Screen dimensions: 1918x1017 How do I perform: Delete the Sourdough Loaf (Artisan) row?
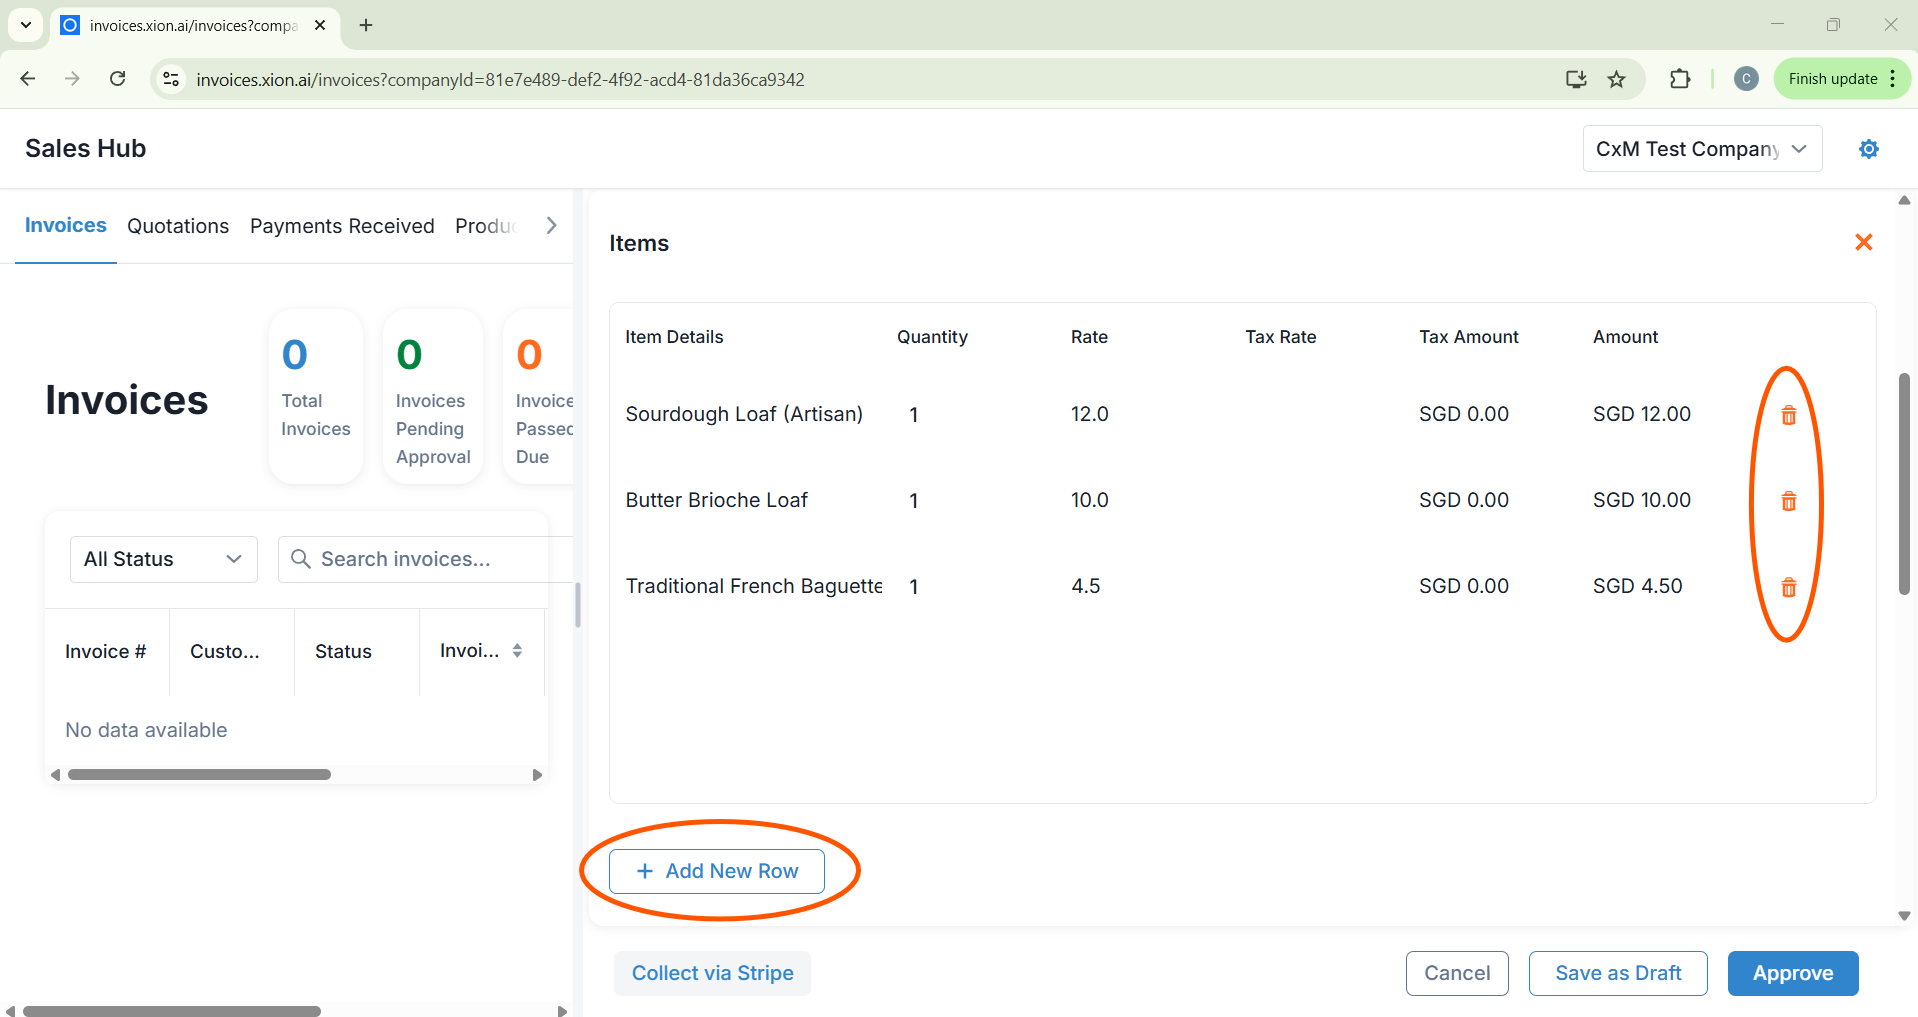[x=1788, y=415]
